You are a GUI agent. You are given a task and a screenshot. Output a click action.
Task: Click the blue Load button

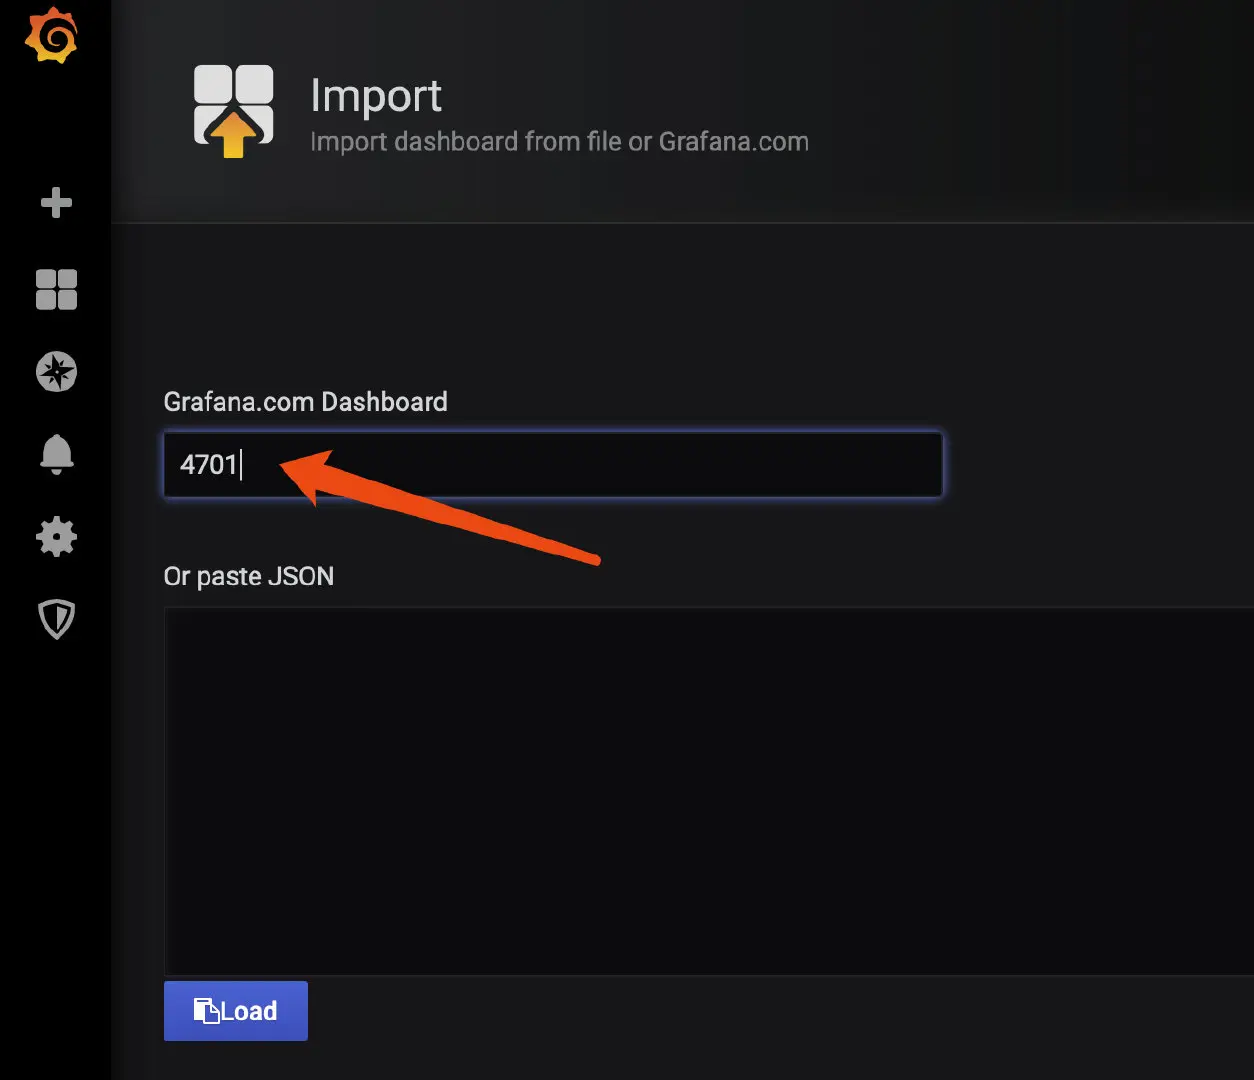(x=236, y=1011)
